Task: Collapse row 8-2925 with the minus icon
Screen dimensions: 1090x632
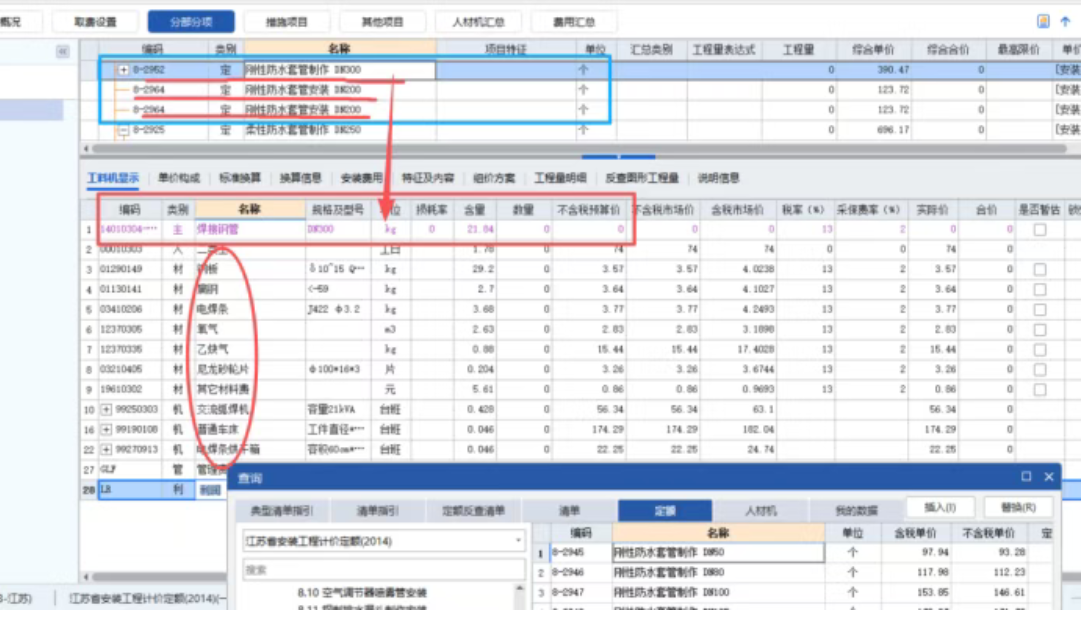Action: click(124, 130)
